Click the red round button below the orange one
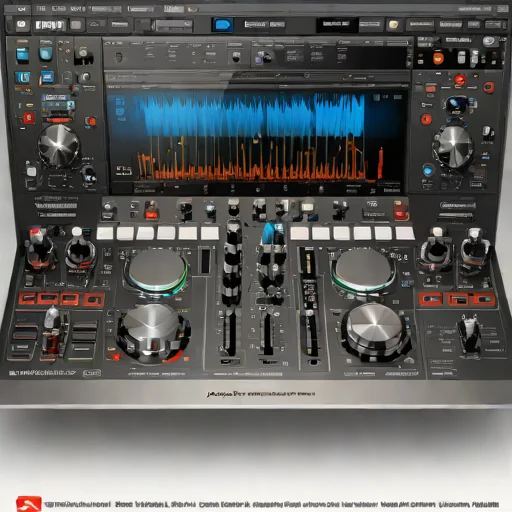Image resolution: width=512 pixels, height=512 pixels. click(460, 80)
